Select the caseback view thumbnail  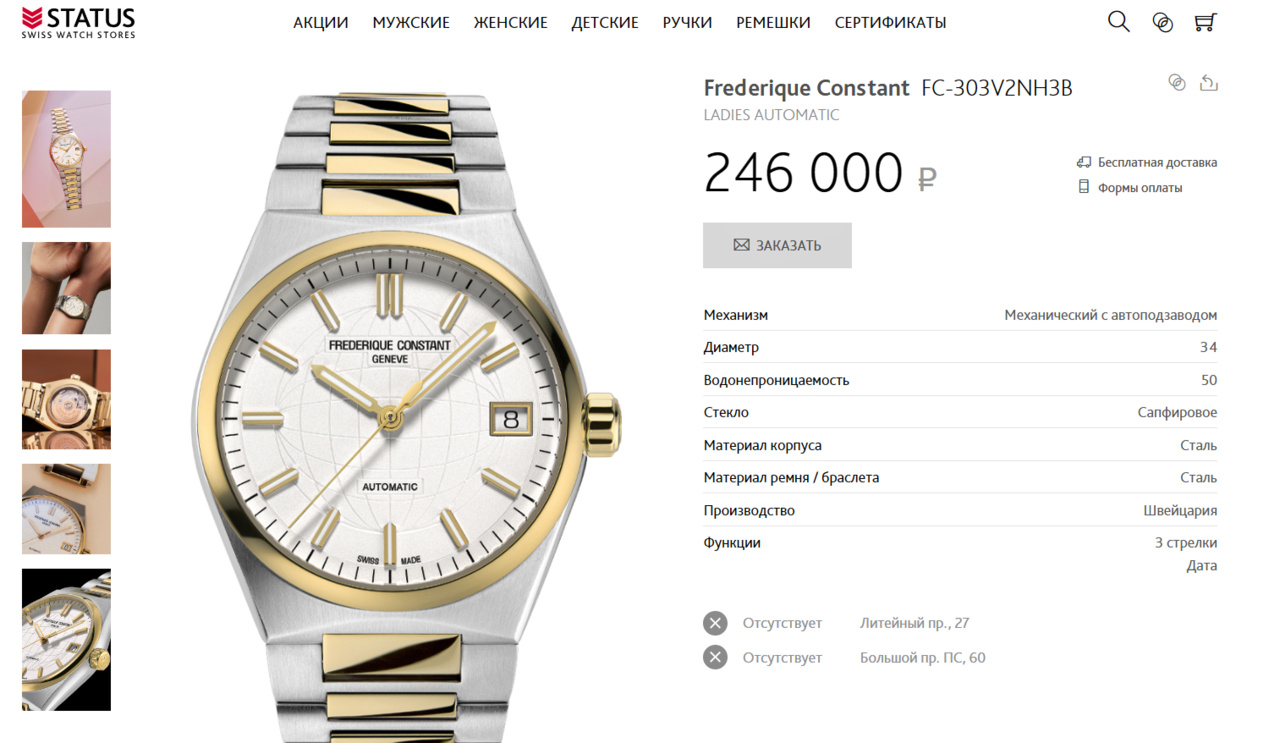pos(66,399)
